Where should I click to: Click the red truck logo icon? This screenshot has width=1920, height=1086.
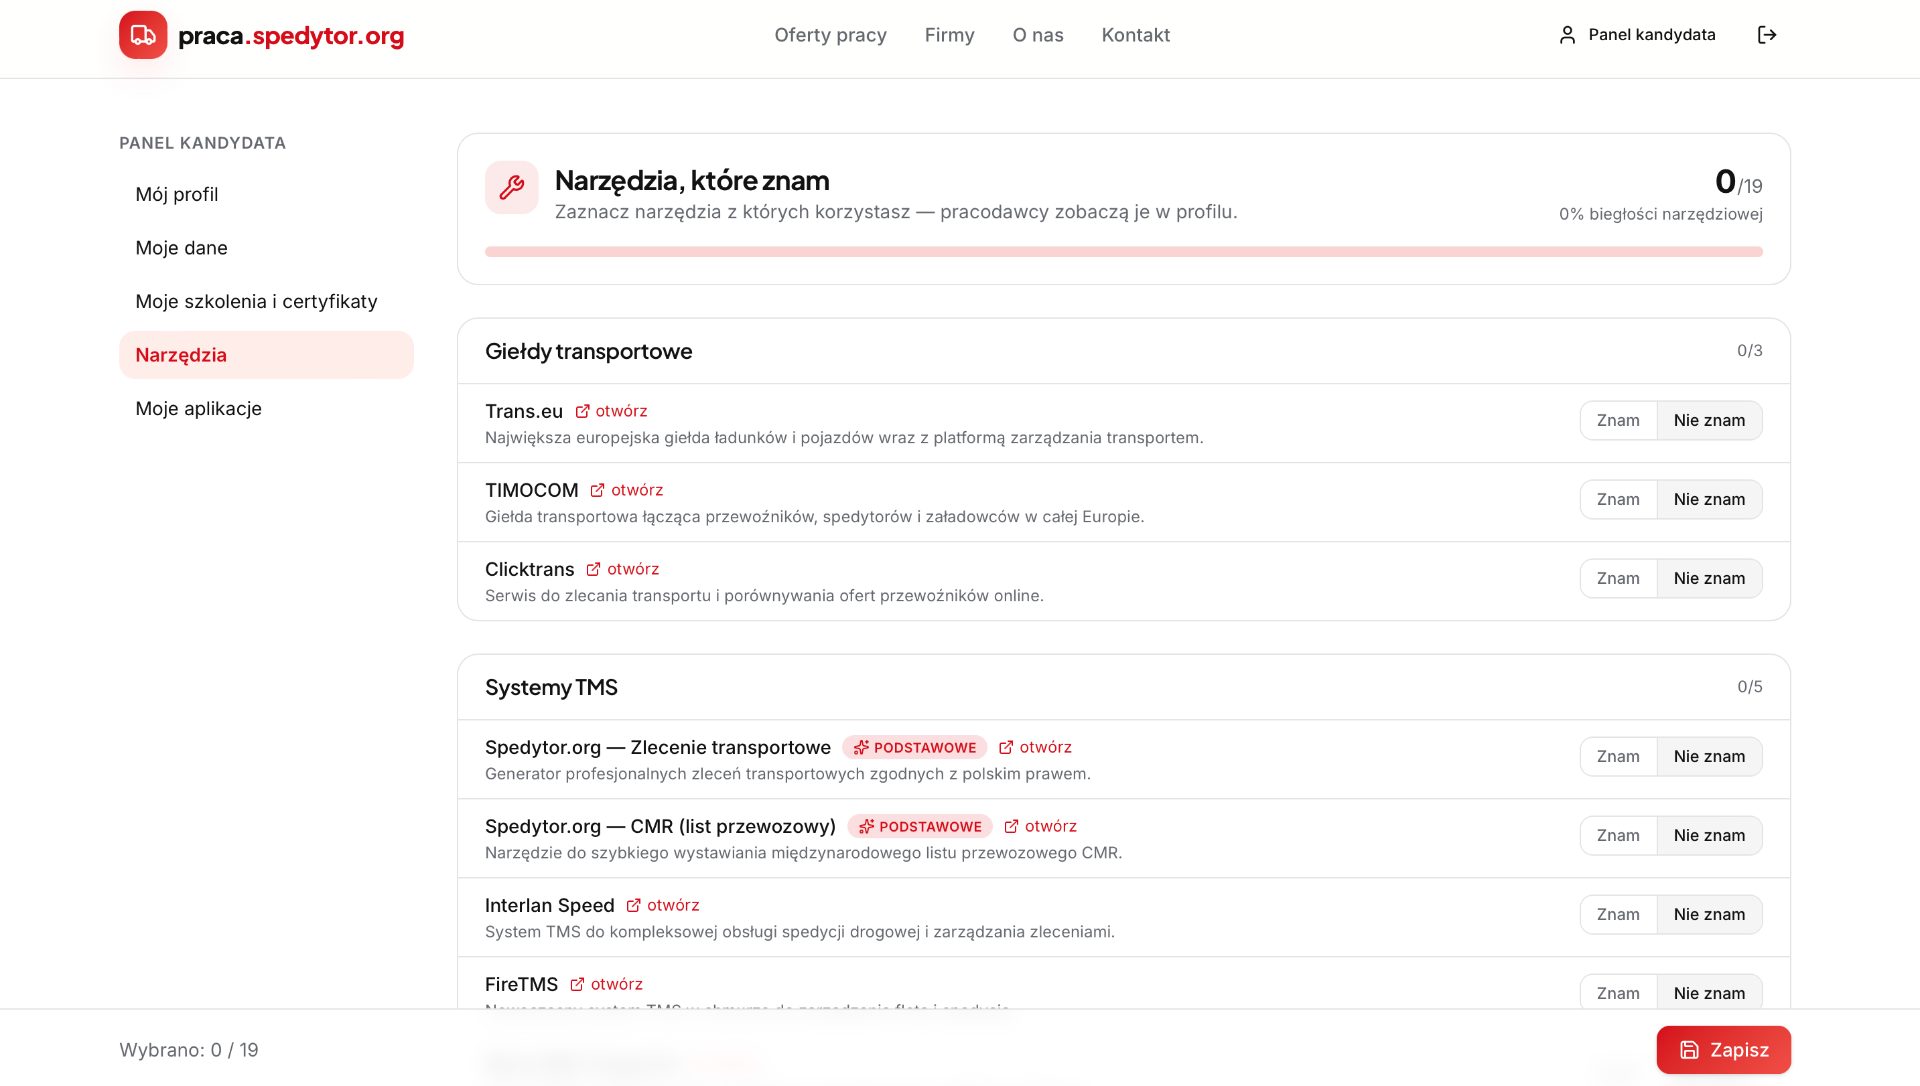coord(143,35)
